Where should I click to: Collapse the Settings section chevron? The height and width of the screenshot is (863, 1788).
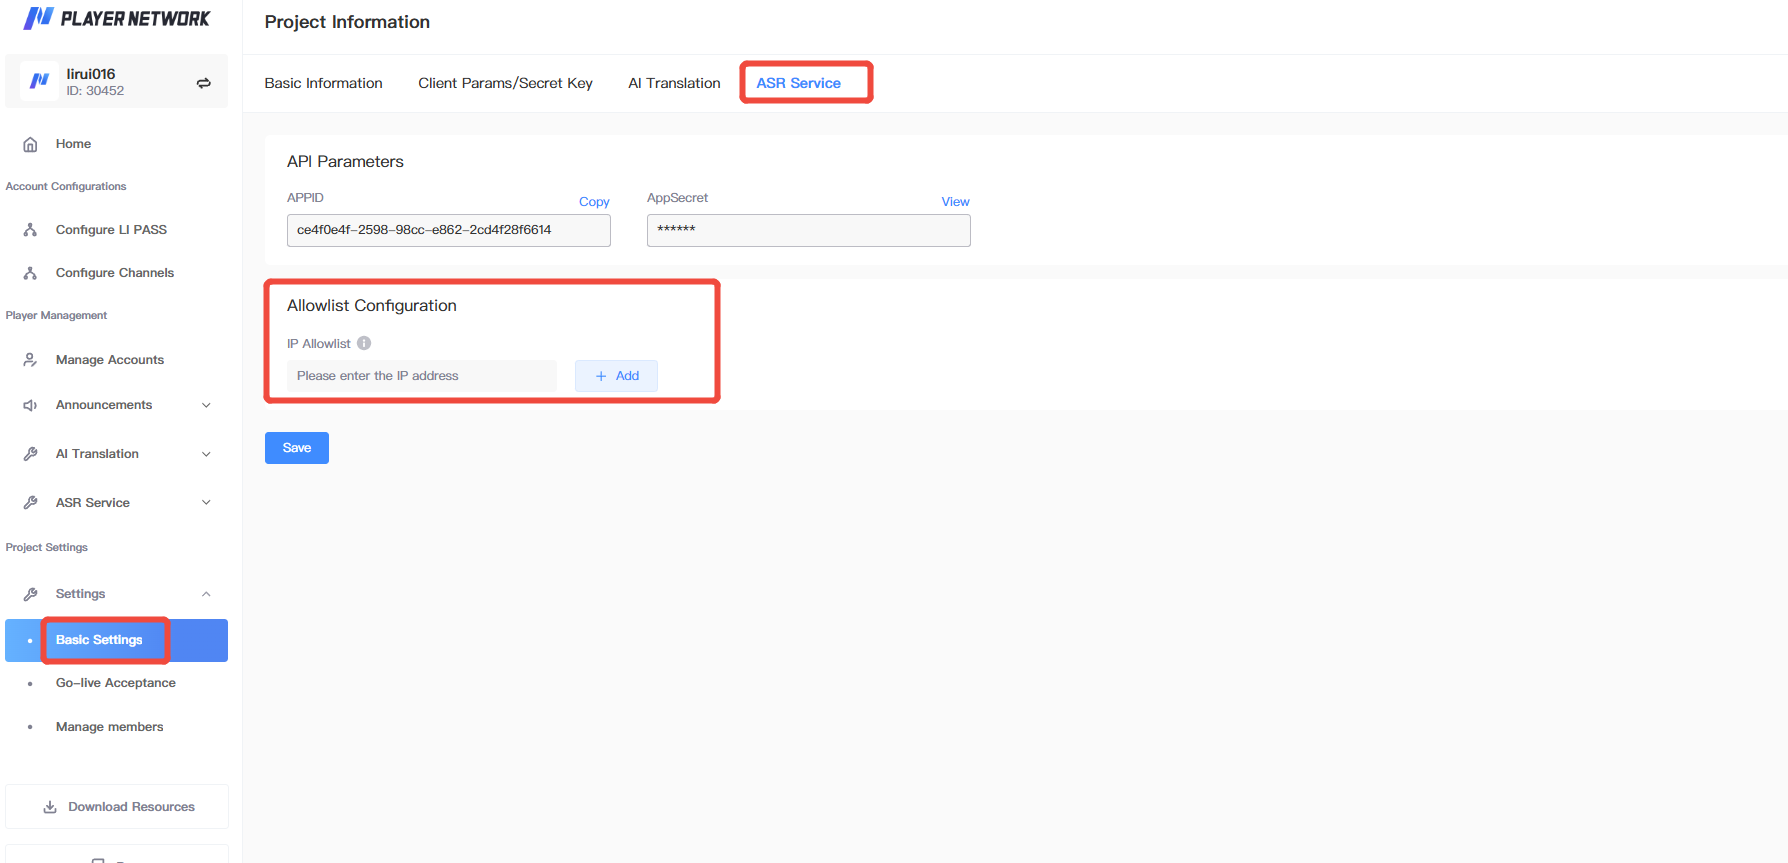click(x=206, y=594)
